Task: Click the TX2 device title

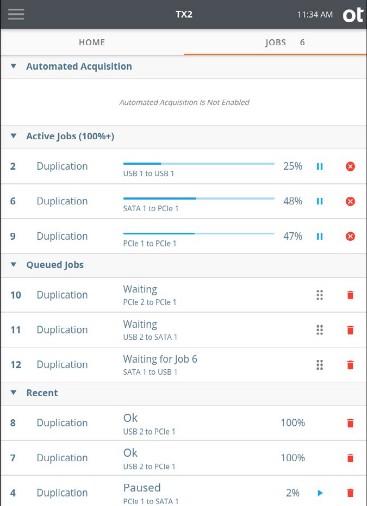Action: pos(184,15)
